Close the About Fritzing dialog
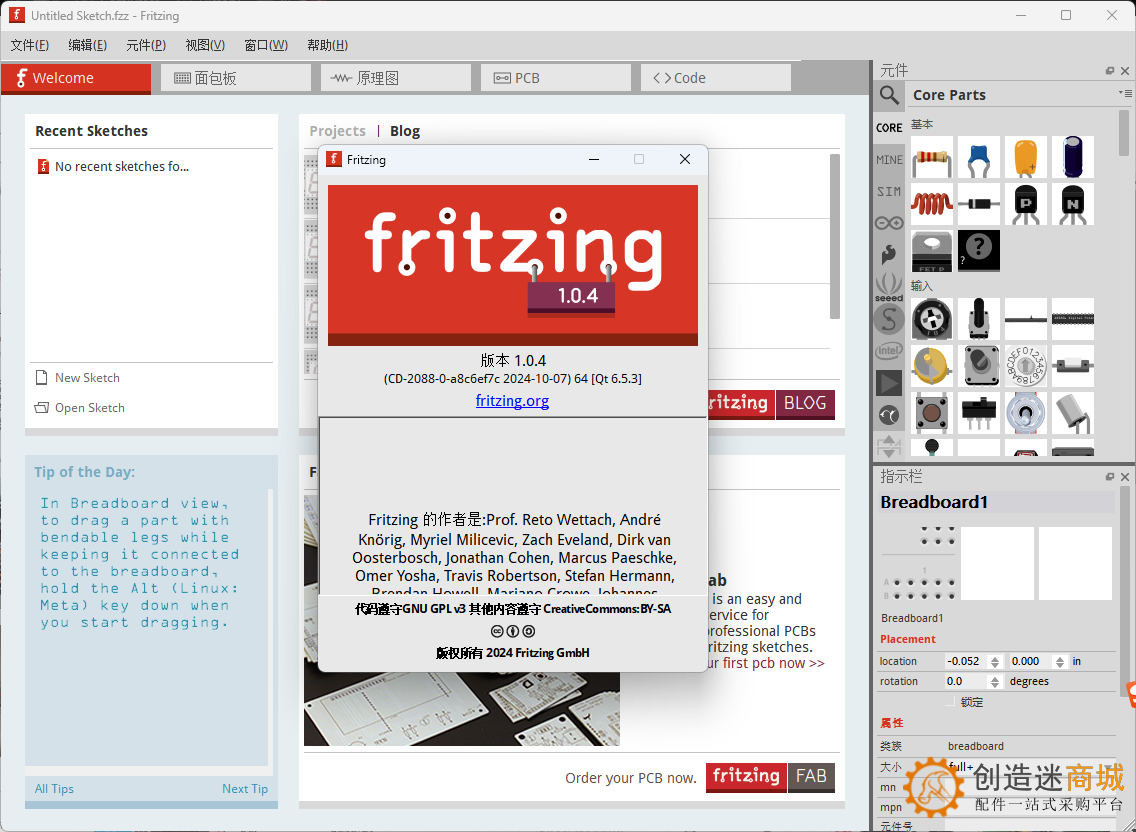 [685, 159]
